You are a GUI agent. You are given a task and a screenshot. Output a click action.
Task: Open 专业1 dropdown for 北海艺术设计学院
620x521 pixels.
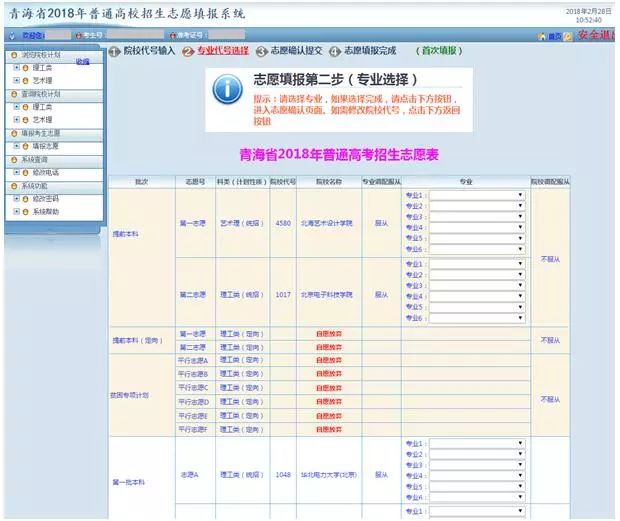click(476, 195)
